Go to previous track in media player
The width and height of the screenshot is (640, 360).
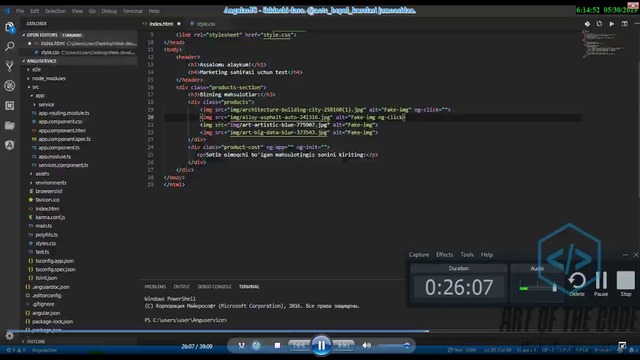coord(299,345)
